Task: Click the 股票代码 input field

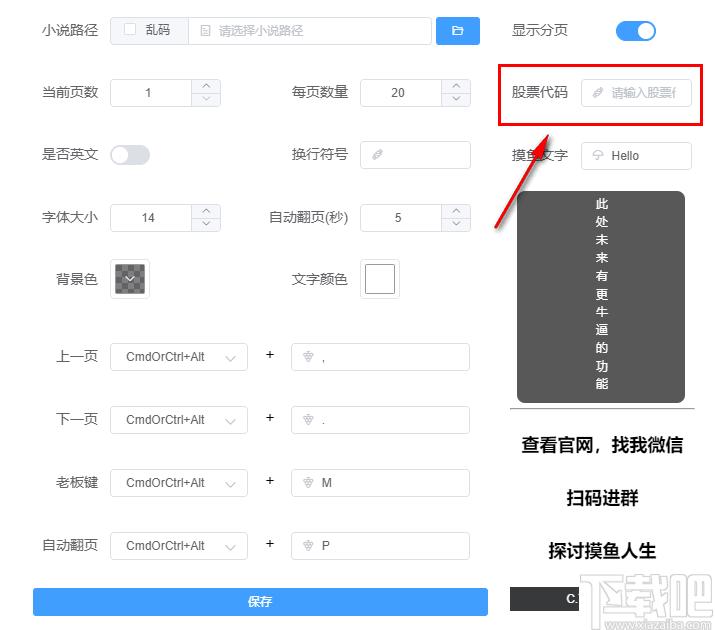Action: [x=636, y=93]
